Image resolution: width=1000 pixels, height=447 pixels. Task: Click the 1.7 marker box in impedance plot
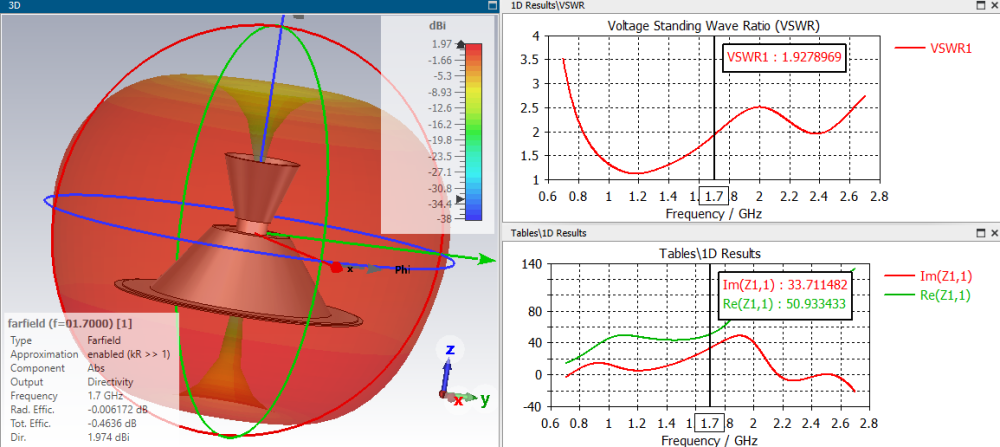(x=709, y=423)
